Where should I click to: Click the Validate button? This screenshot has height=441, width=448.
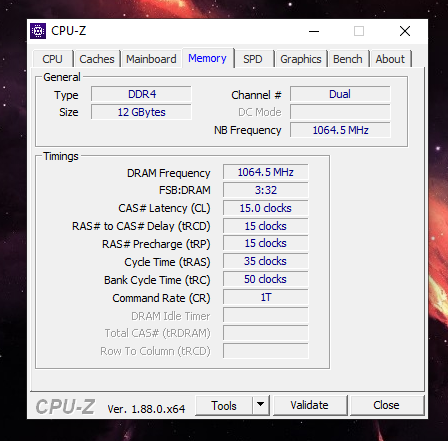[310, 405]
